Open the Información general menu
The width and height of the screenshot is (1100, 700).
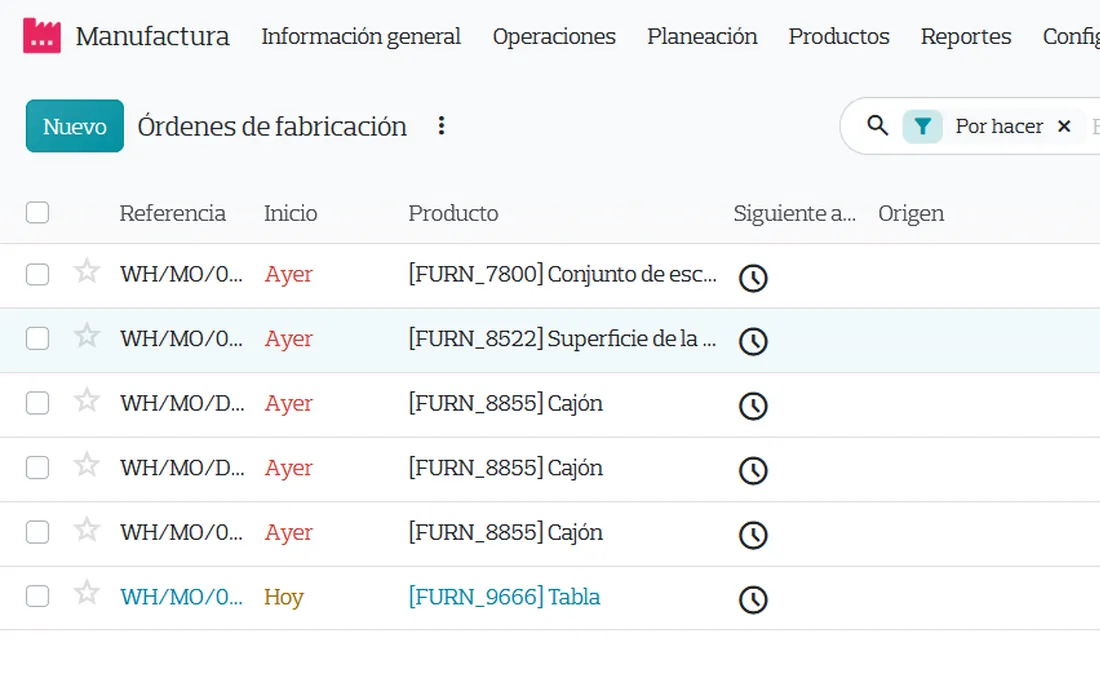(361, 36)
